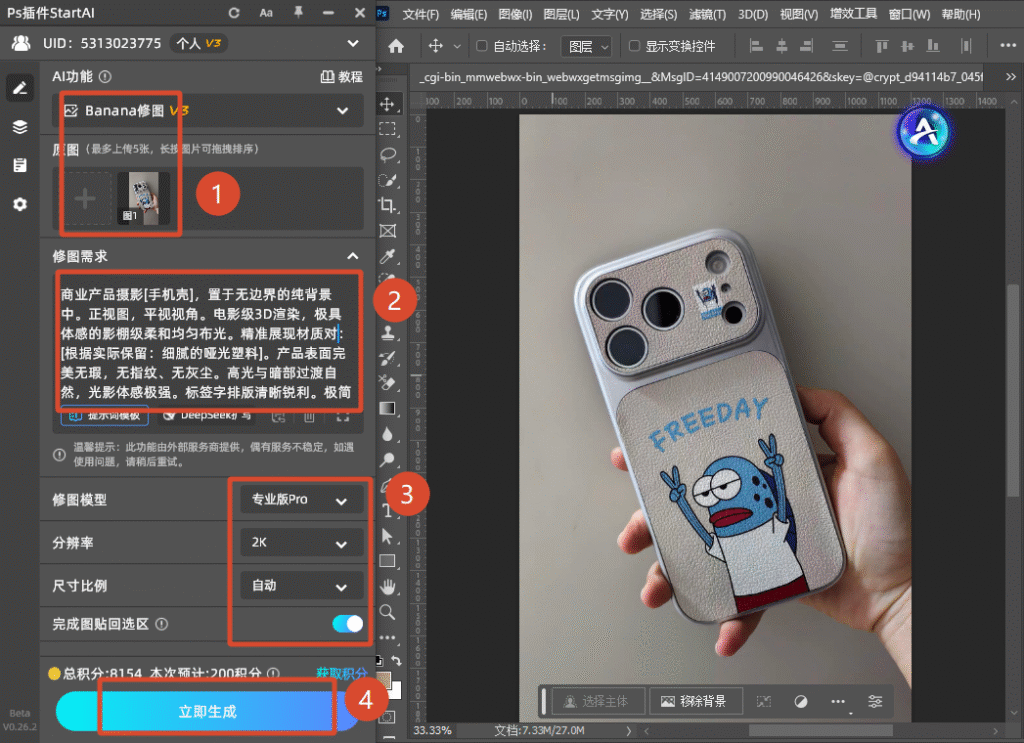Open the properties sliders icon in contextual bar
The width and height of the screenshot is (1024, 743).
(x=875, y=701)
